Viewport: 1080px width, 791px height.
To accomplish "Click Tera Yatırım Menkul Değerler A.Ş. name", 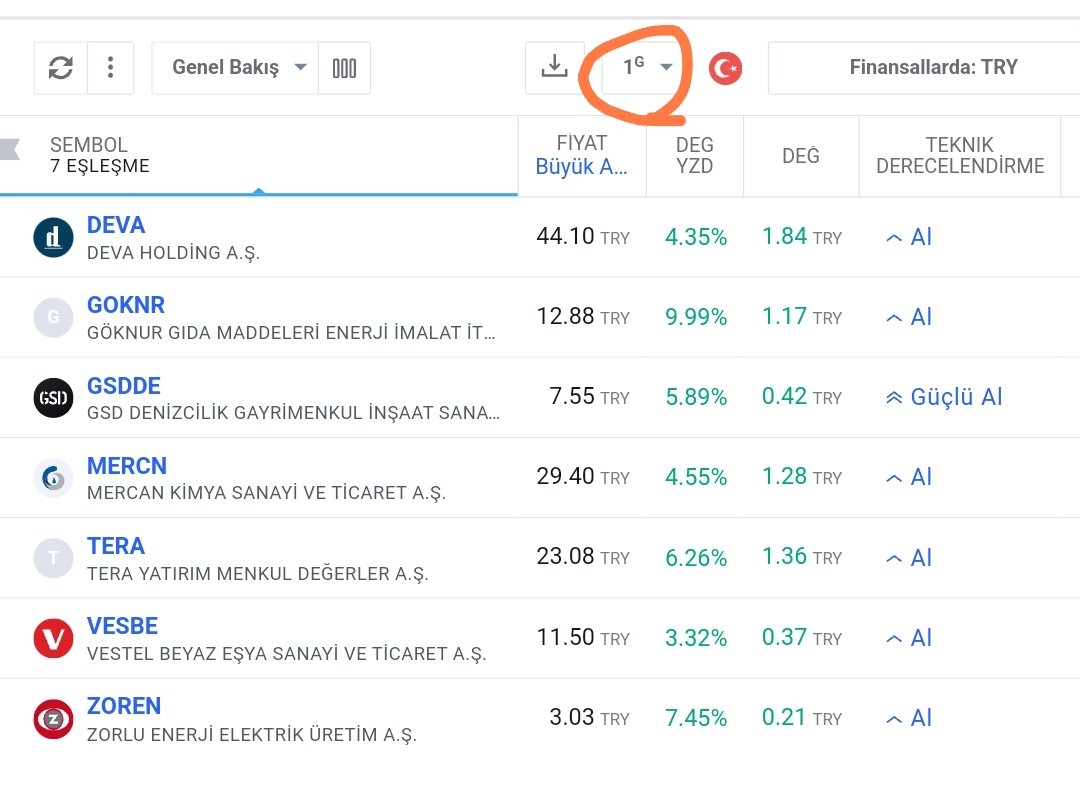I will pos(258,573).
